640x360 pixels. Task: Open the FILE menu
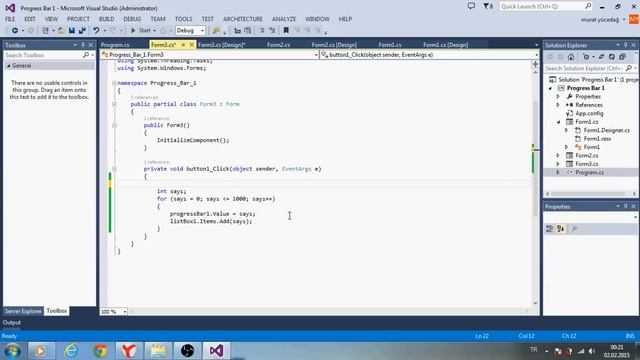(10, 19)
